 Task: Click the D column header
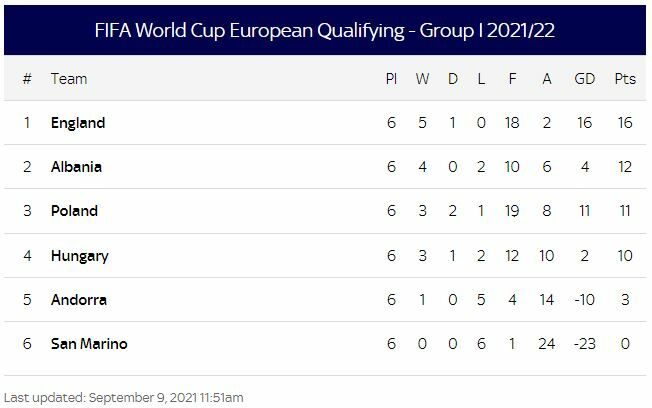click(452, 79)
